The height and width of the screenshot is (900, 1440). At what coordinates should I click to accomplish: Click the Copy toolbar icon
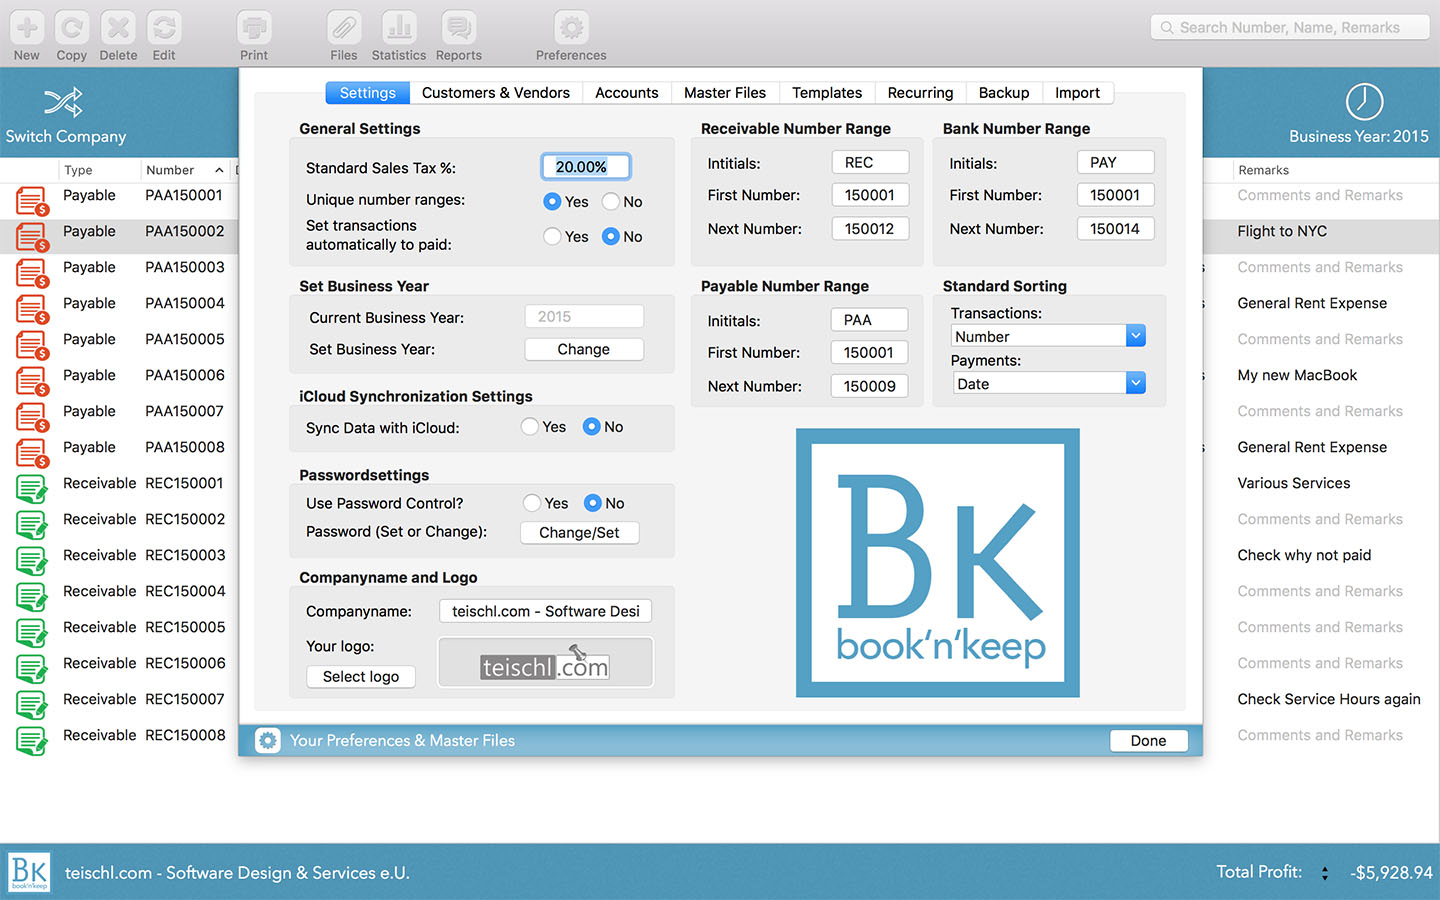pyautogui.click(x=72, y=27)
